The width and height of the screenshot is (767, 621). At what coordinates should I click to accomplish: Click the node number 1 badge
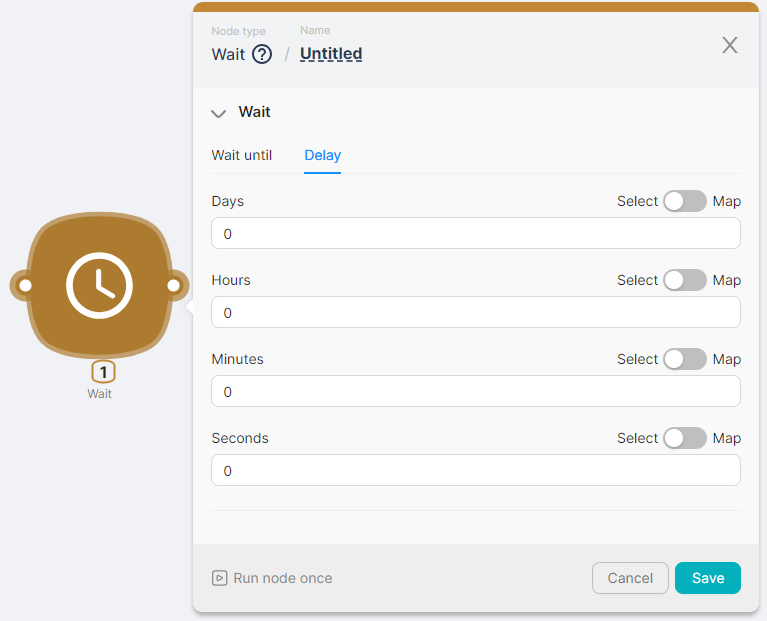(103, 372)
